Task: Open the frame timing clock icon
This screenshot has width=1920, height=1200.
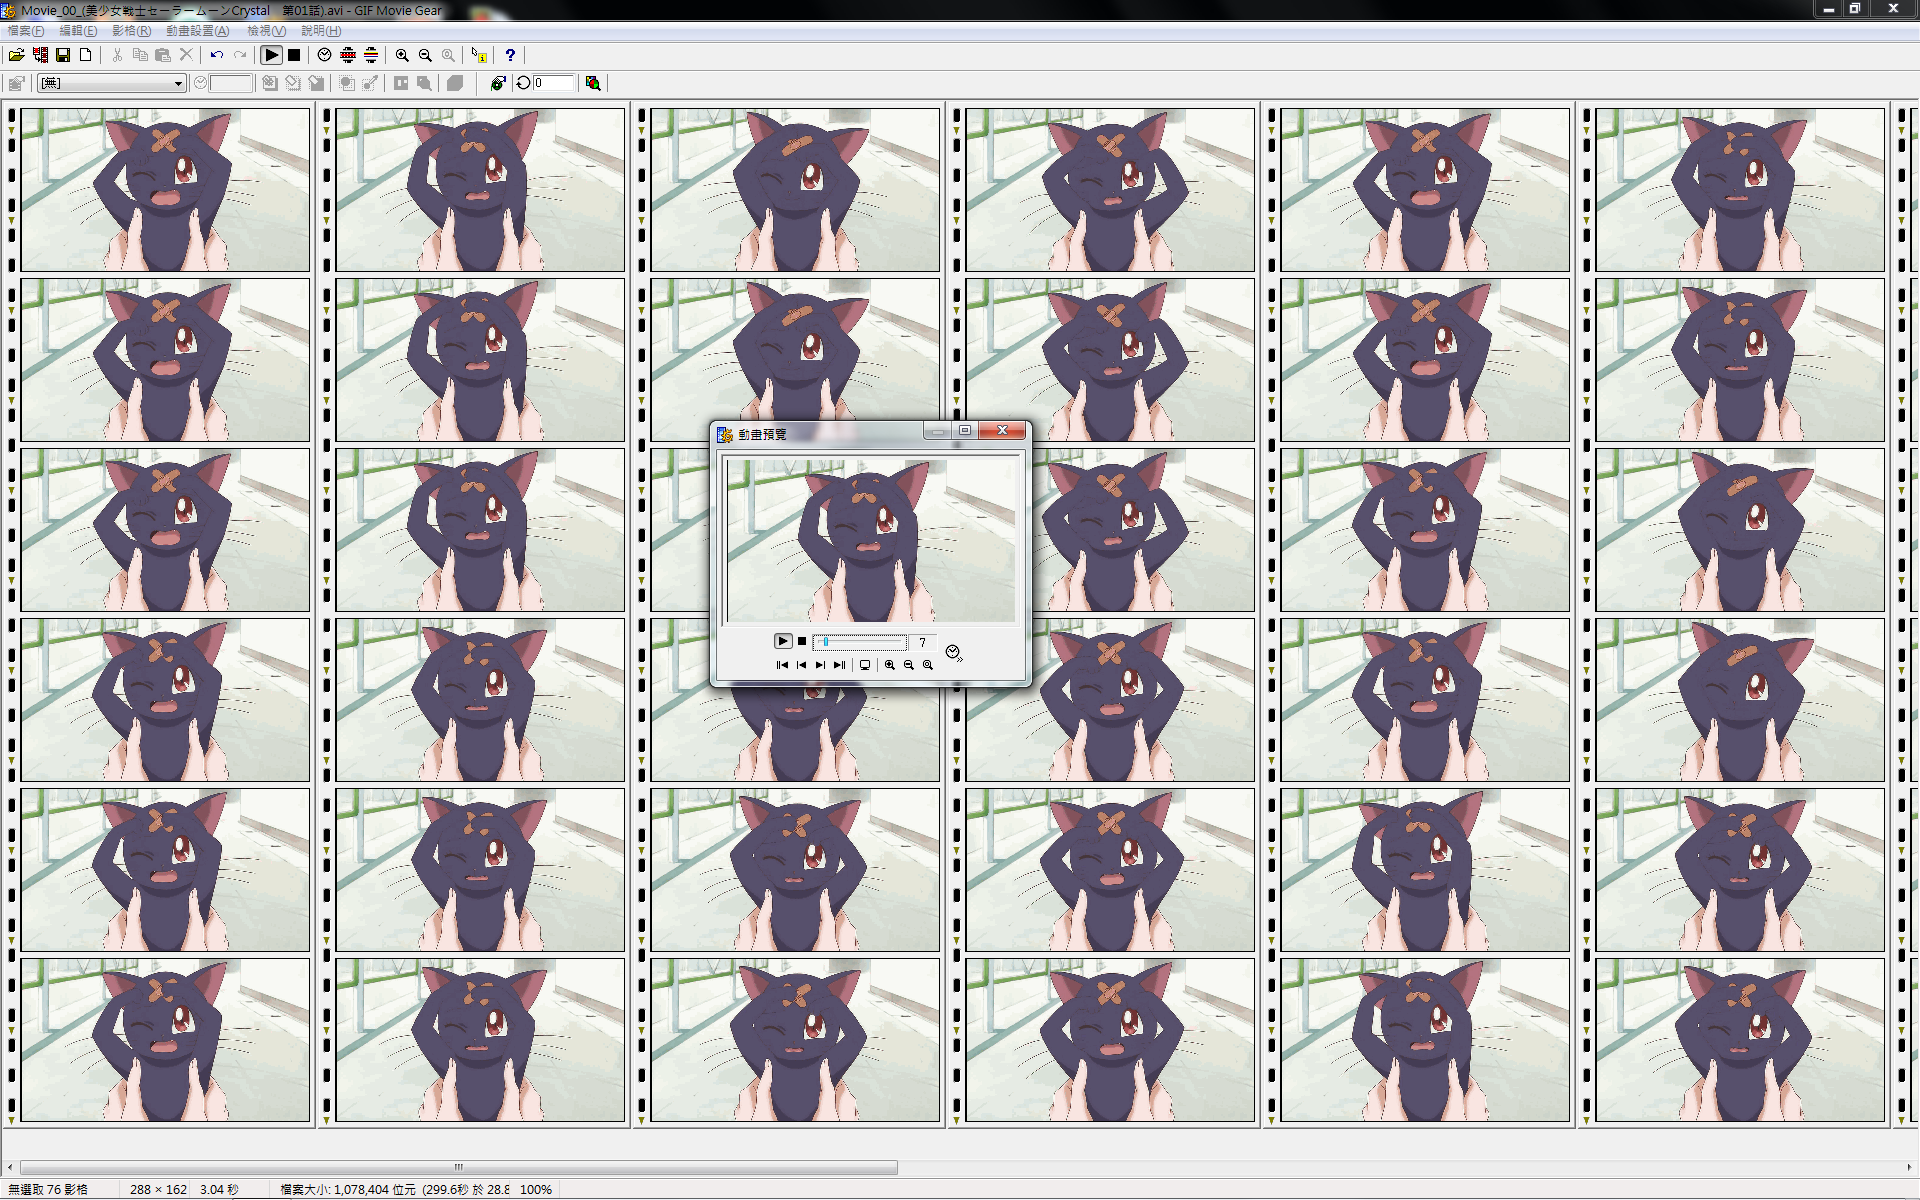Action: [x=324, y=55]
